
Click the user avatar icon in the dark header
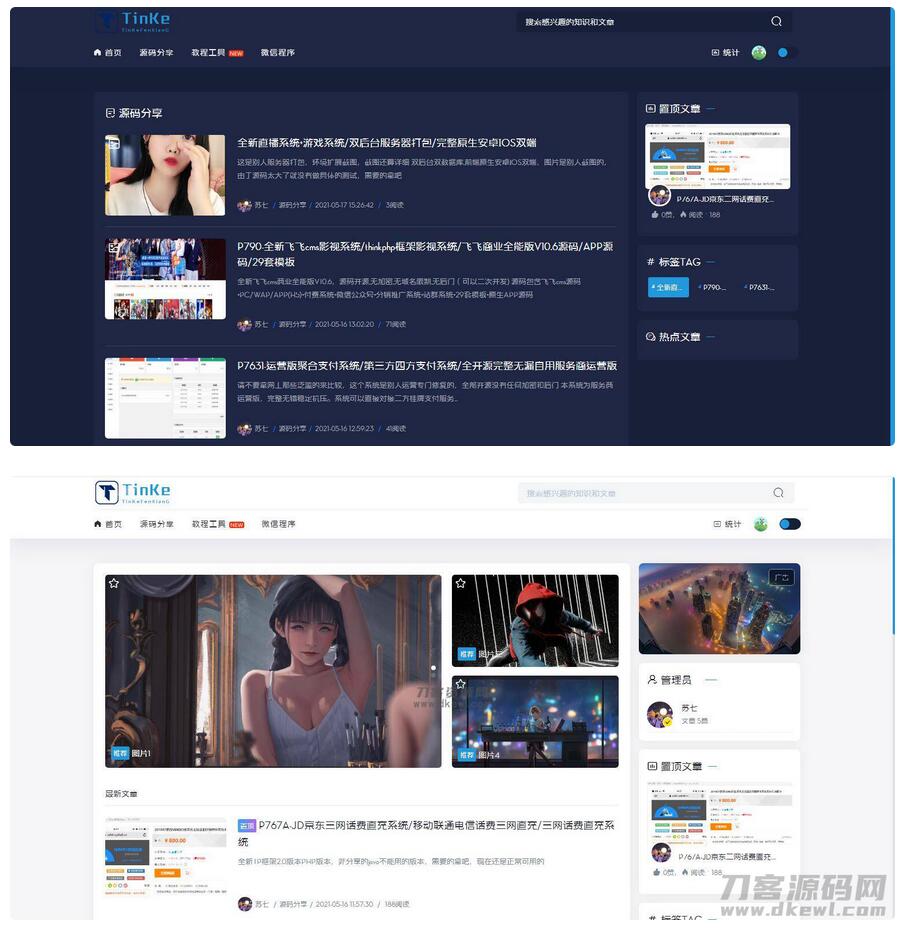759,52
